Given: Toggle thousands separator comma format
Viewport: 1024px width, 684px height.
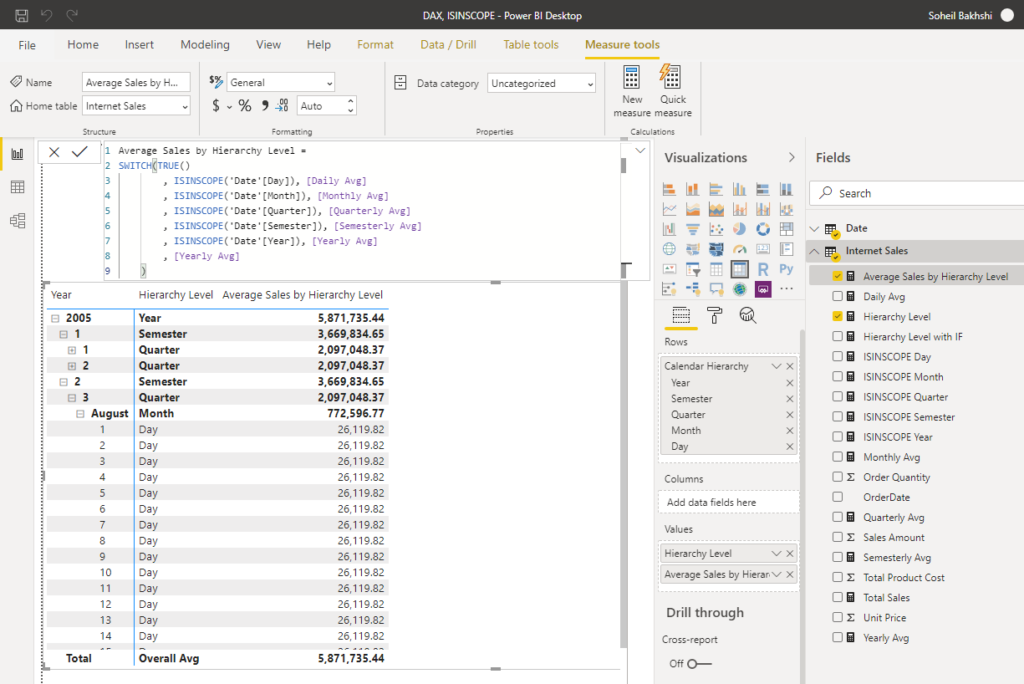Looking at the screenshot, I should (x=264, y=105).
